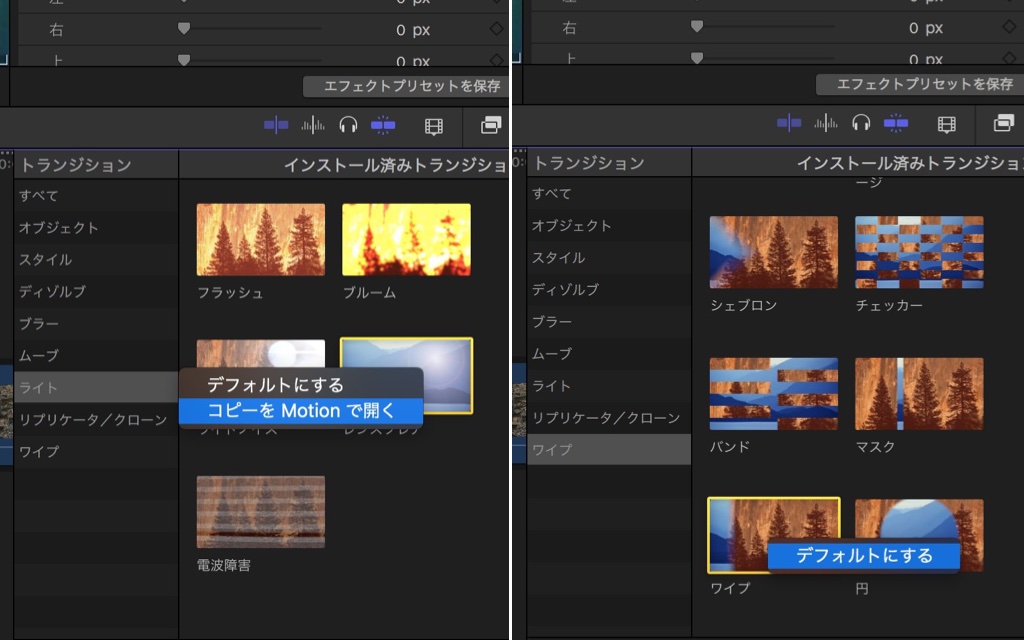This screenshot has height=640, width=1024.
Task: Select マスク transition thumbnail
Action: [920, 394]
